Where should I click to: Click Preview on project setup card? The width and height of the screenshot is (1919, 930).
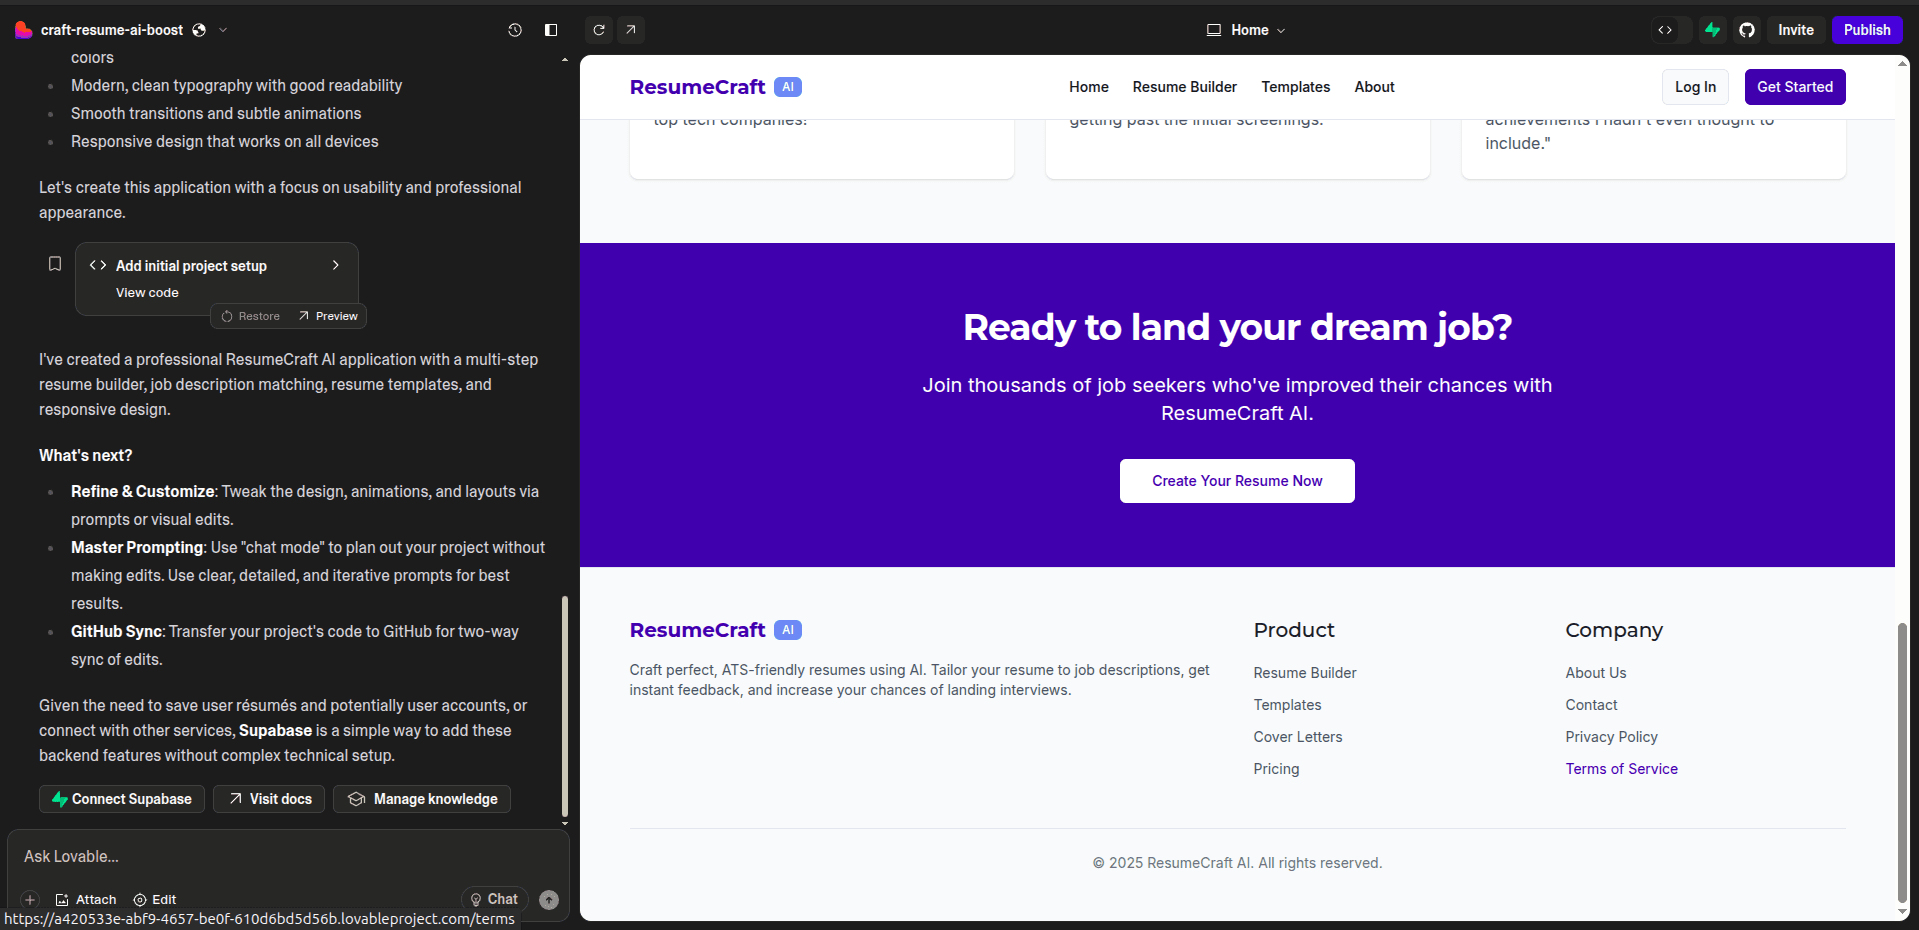tap(328, 316)
